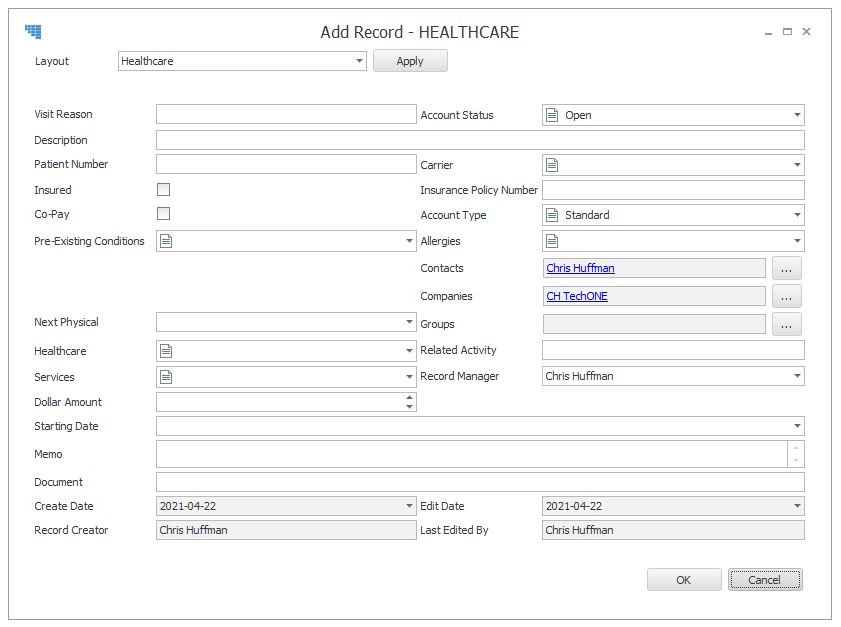
Task: Open the Services dropdown arrow
Action: click(409, 377)
